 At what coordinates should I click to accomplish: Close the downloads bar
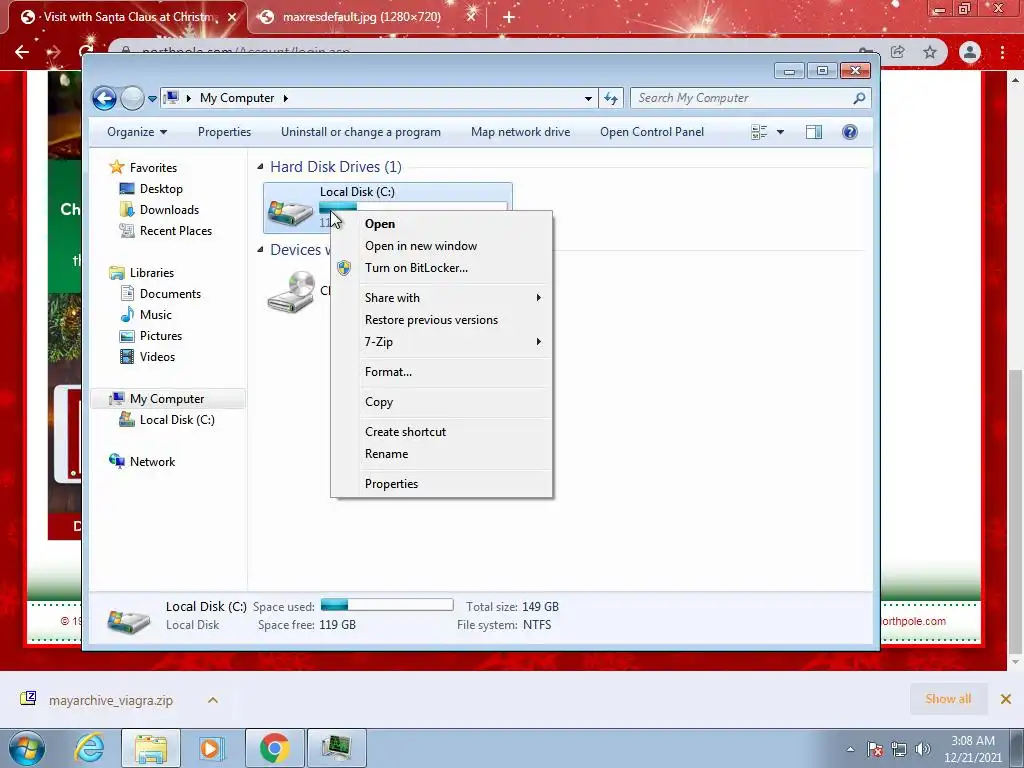[x=1006, y=699]
